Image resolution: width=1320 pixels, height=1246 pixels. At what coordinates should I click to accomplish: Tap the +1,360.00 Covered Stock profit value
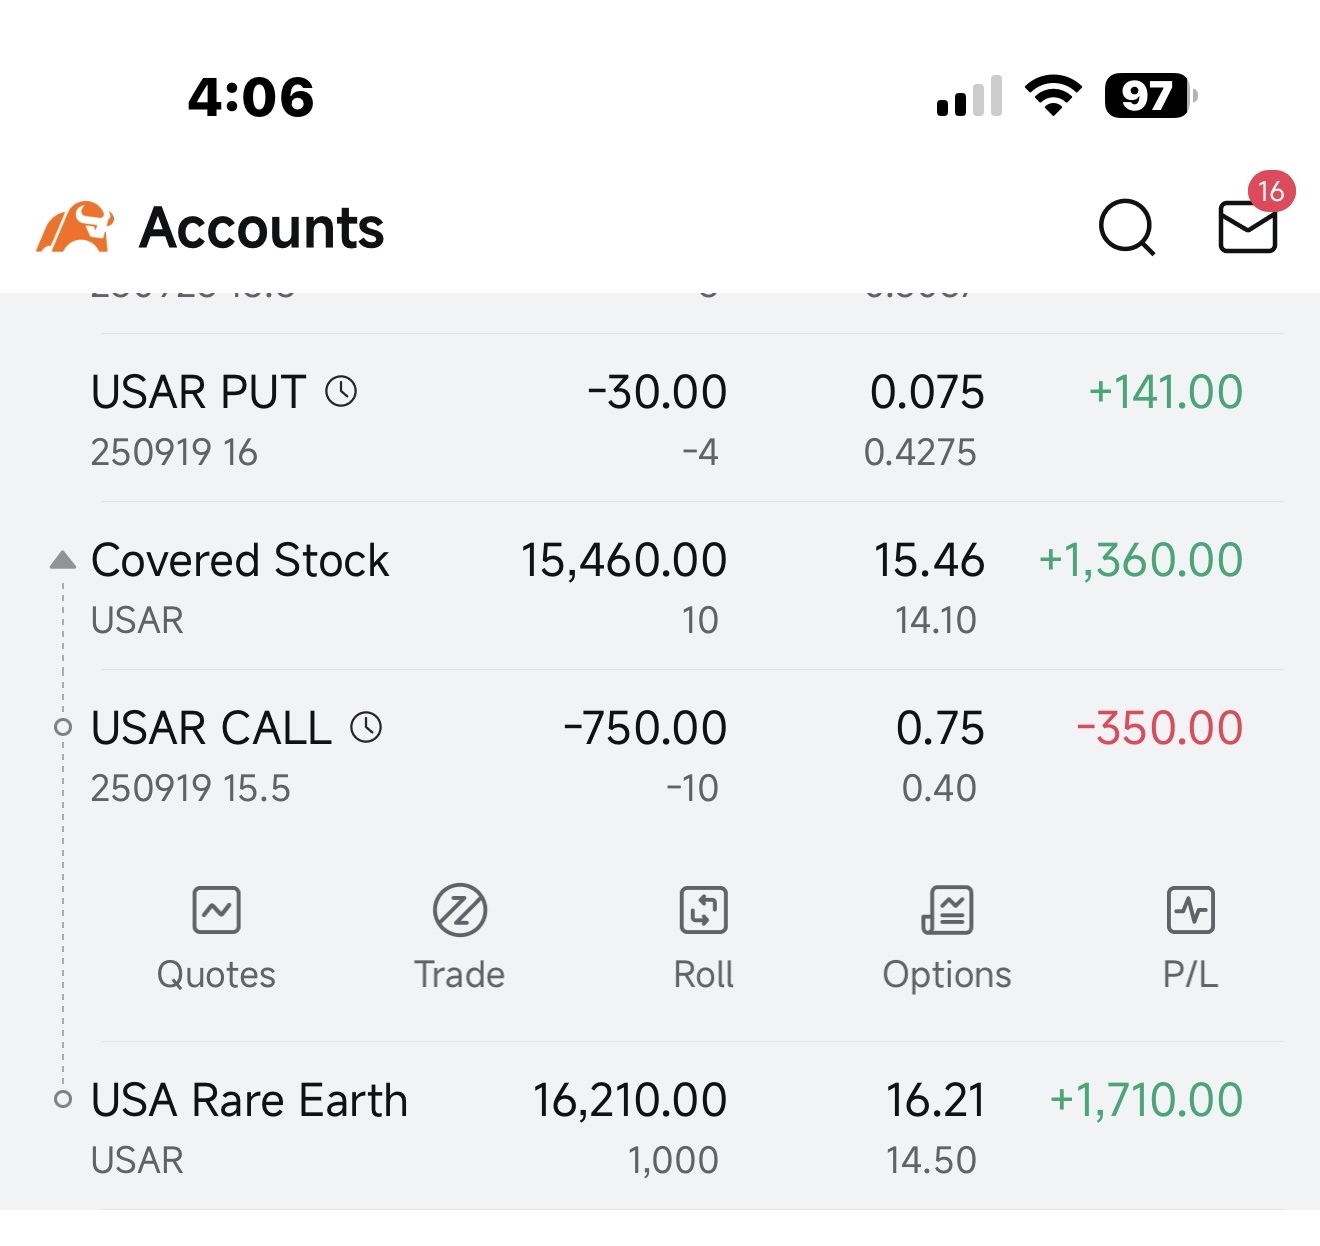[1141, 560]
